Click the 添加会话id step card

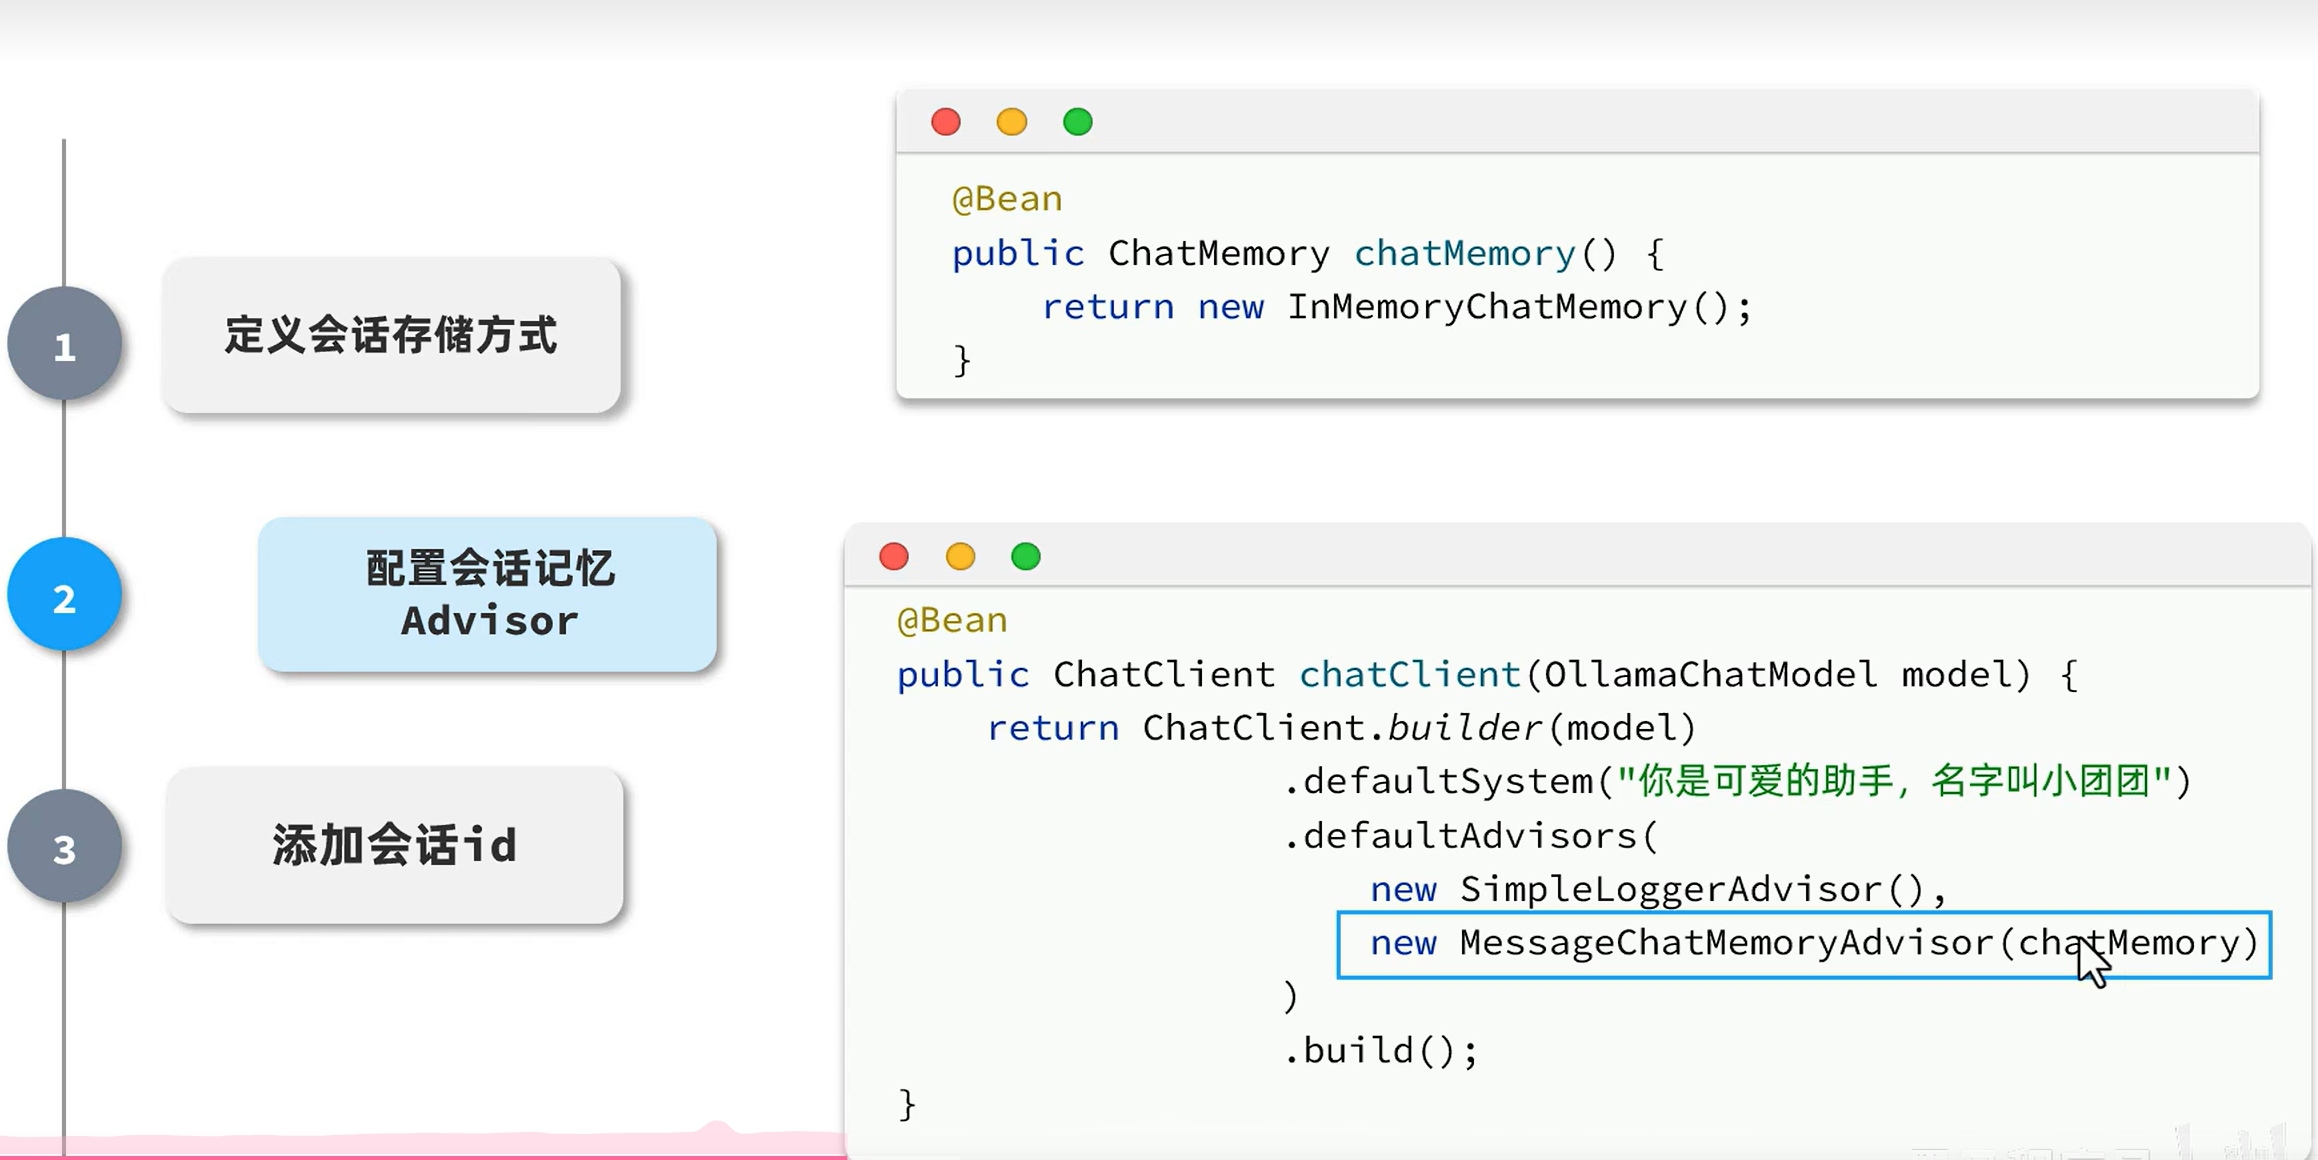pos(395,846)
